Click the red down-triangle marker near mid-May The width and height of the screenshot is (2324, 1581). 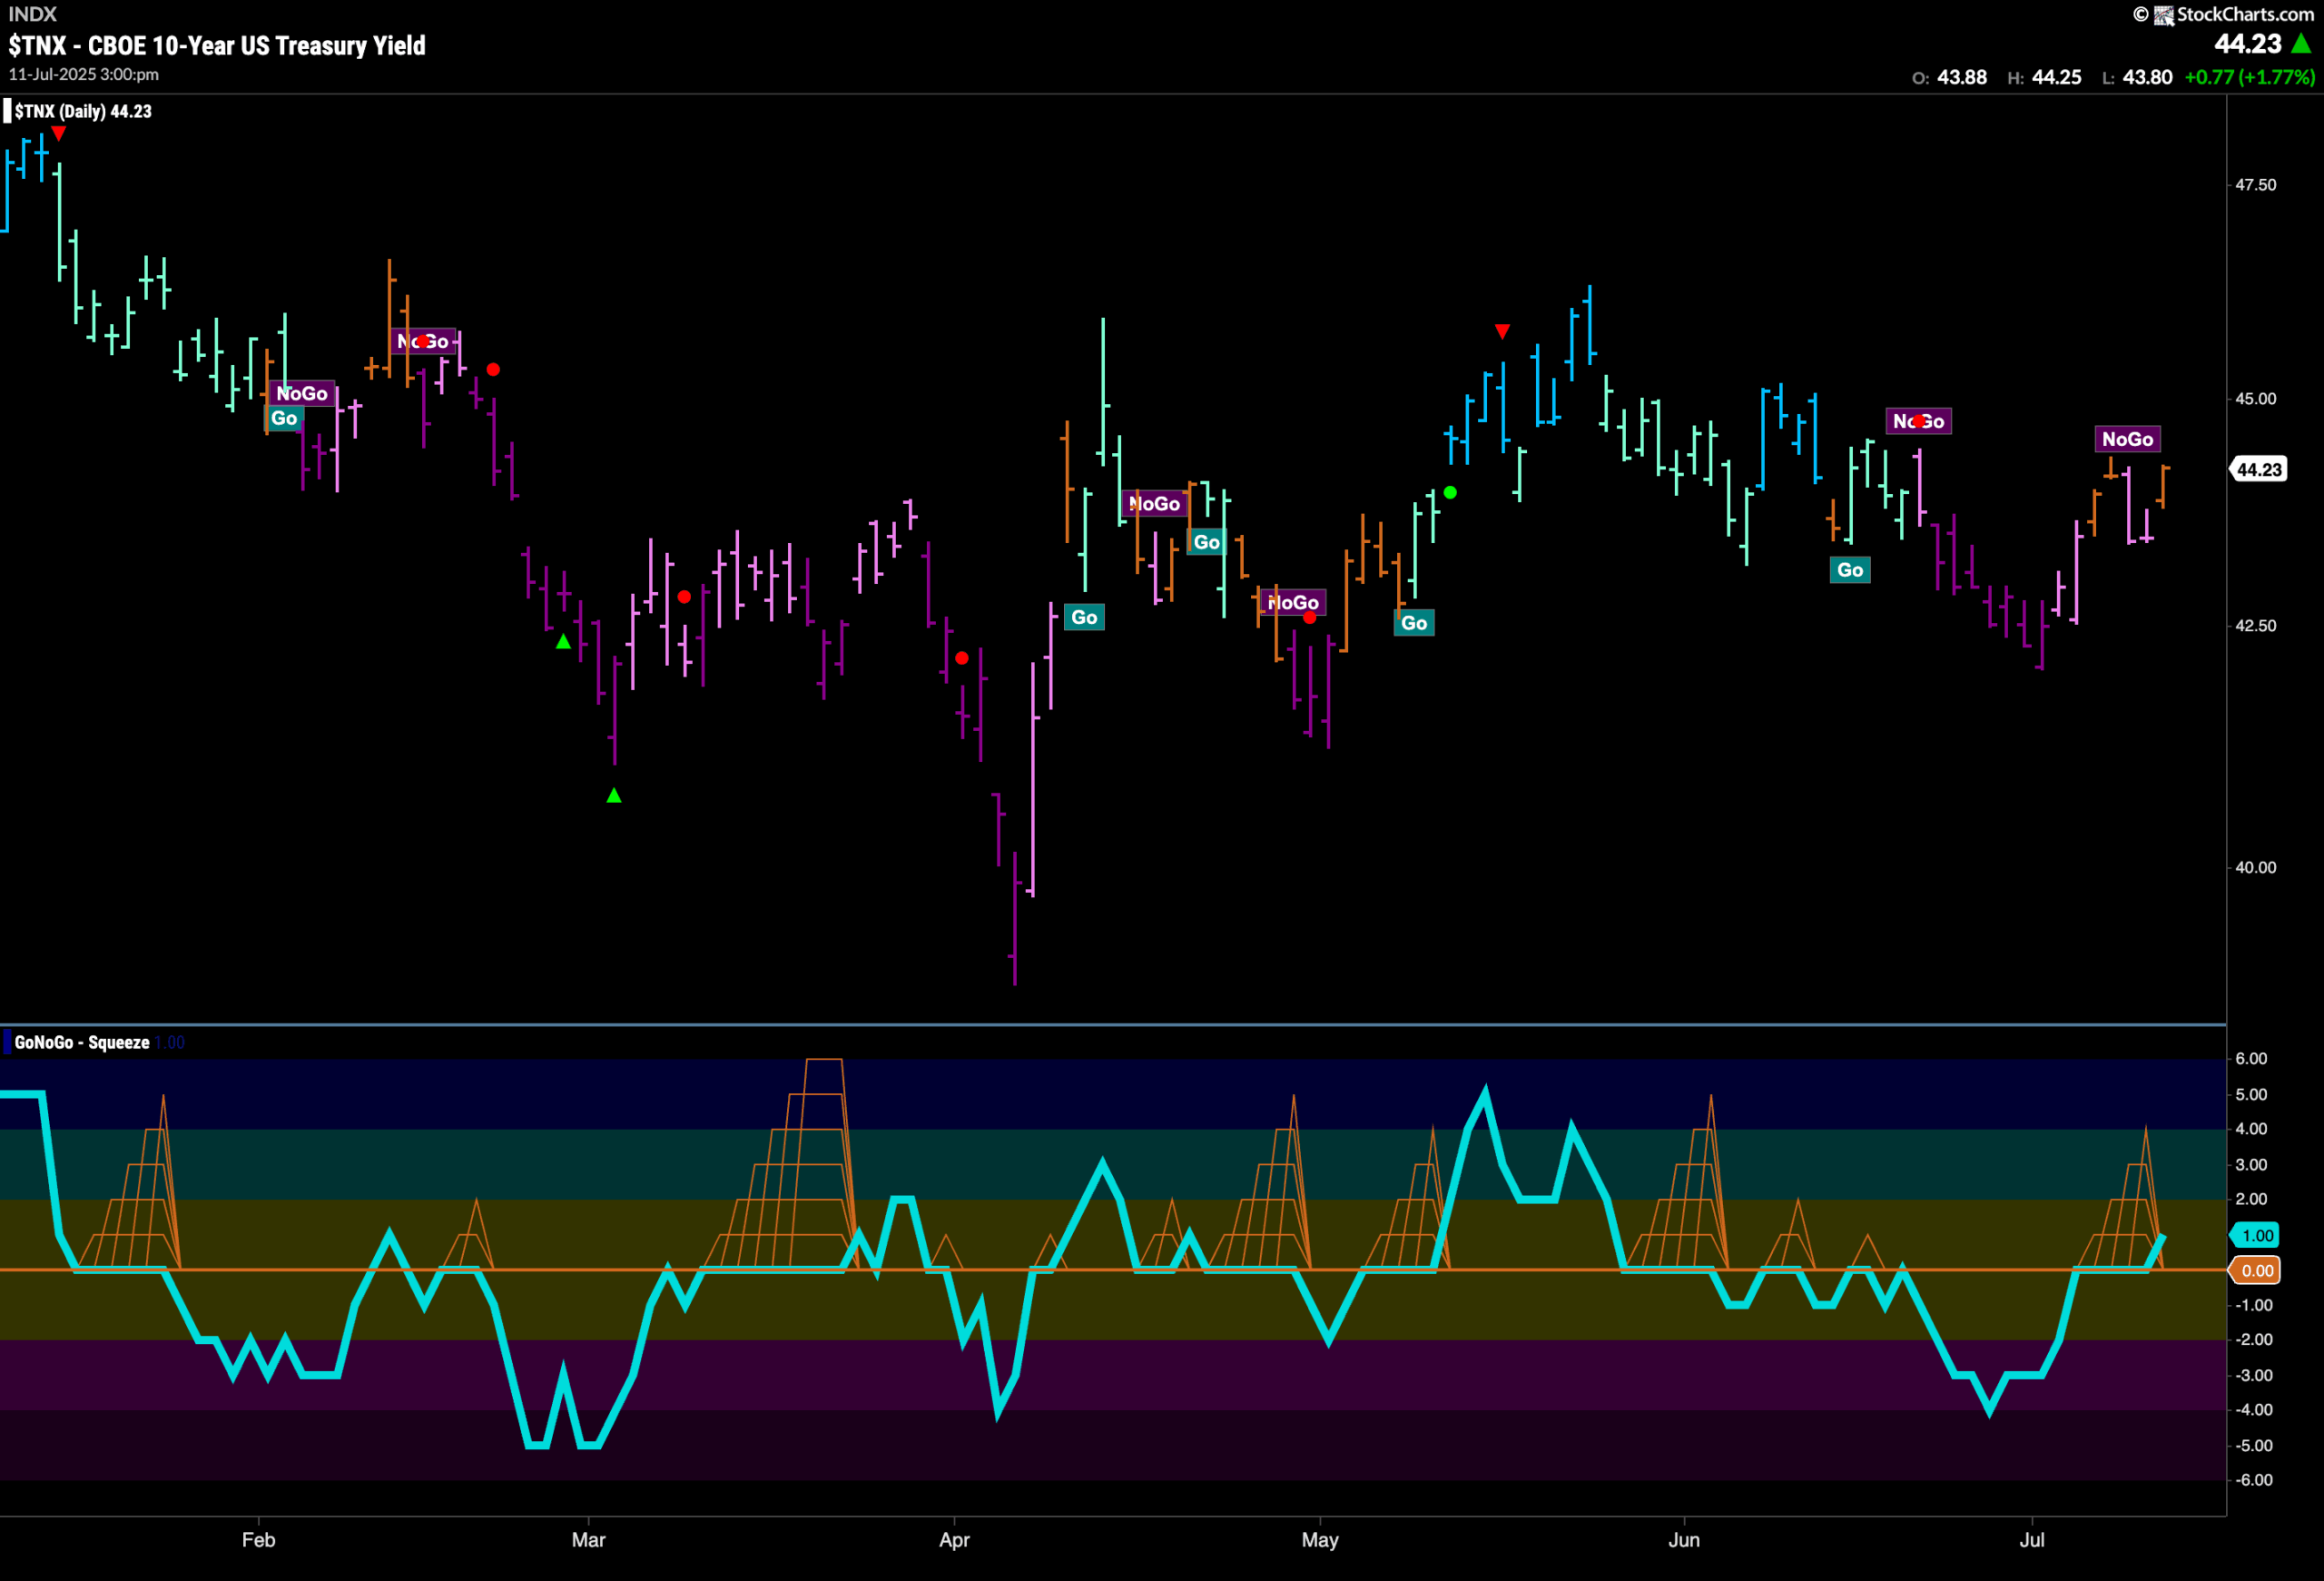pos(1502,330)
